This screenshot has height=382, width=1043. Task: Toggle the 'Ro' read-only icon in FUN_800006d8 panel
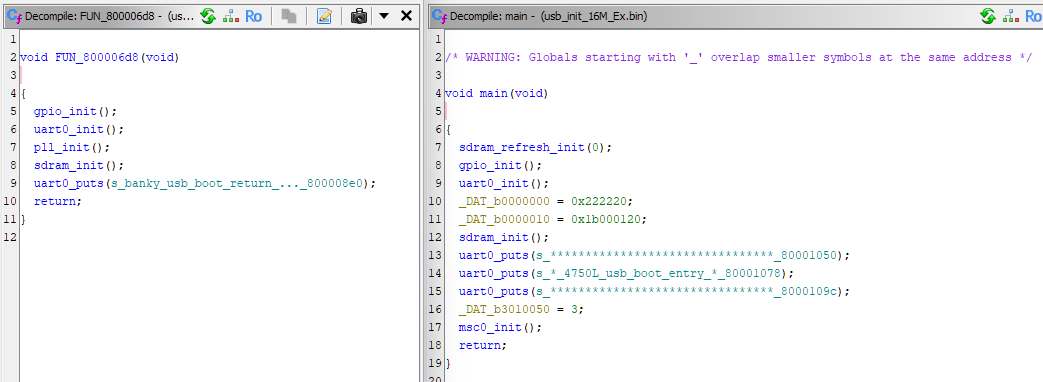253,16
